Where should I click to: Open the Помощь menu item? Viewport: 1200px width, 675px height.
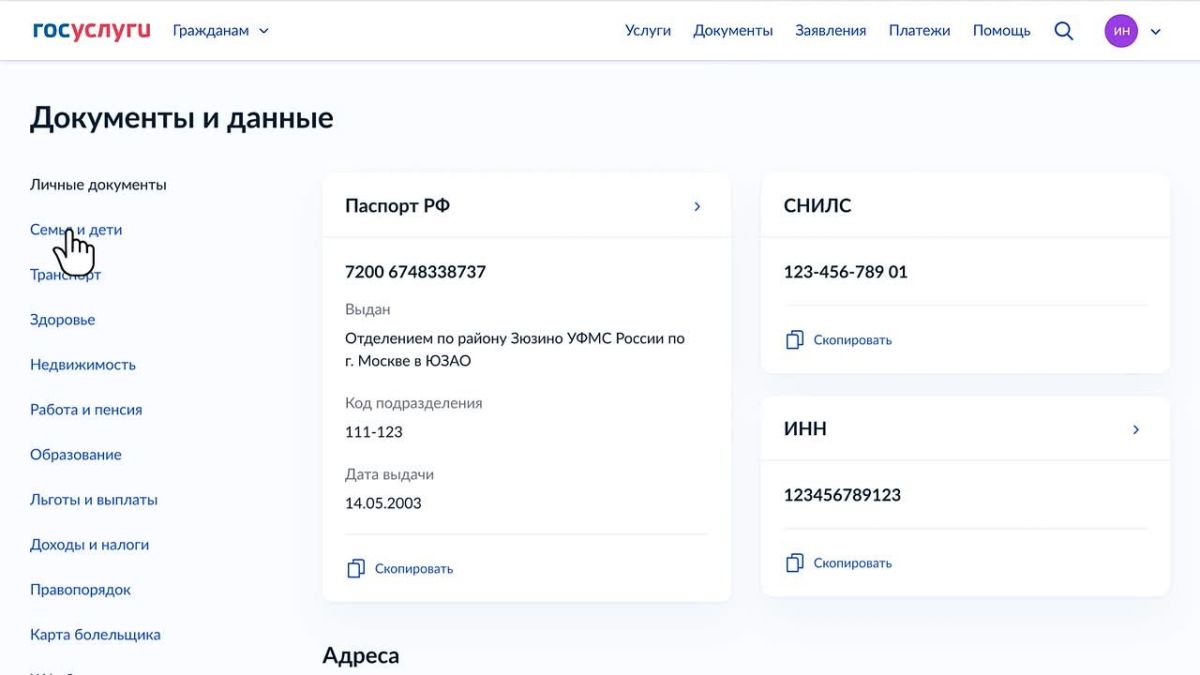coord(1002,31)
